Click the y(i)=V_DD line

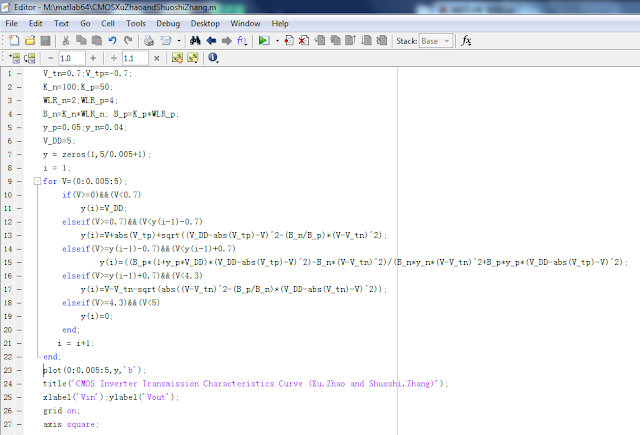[104, 208]
